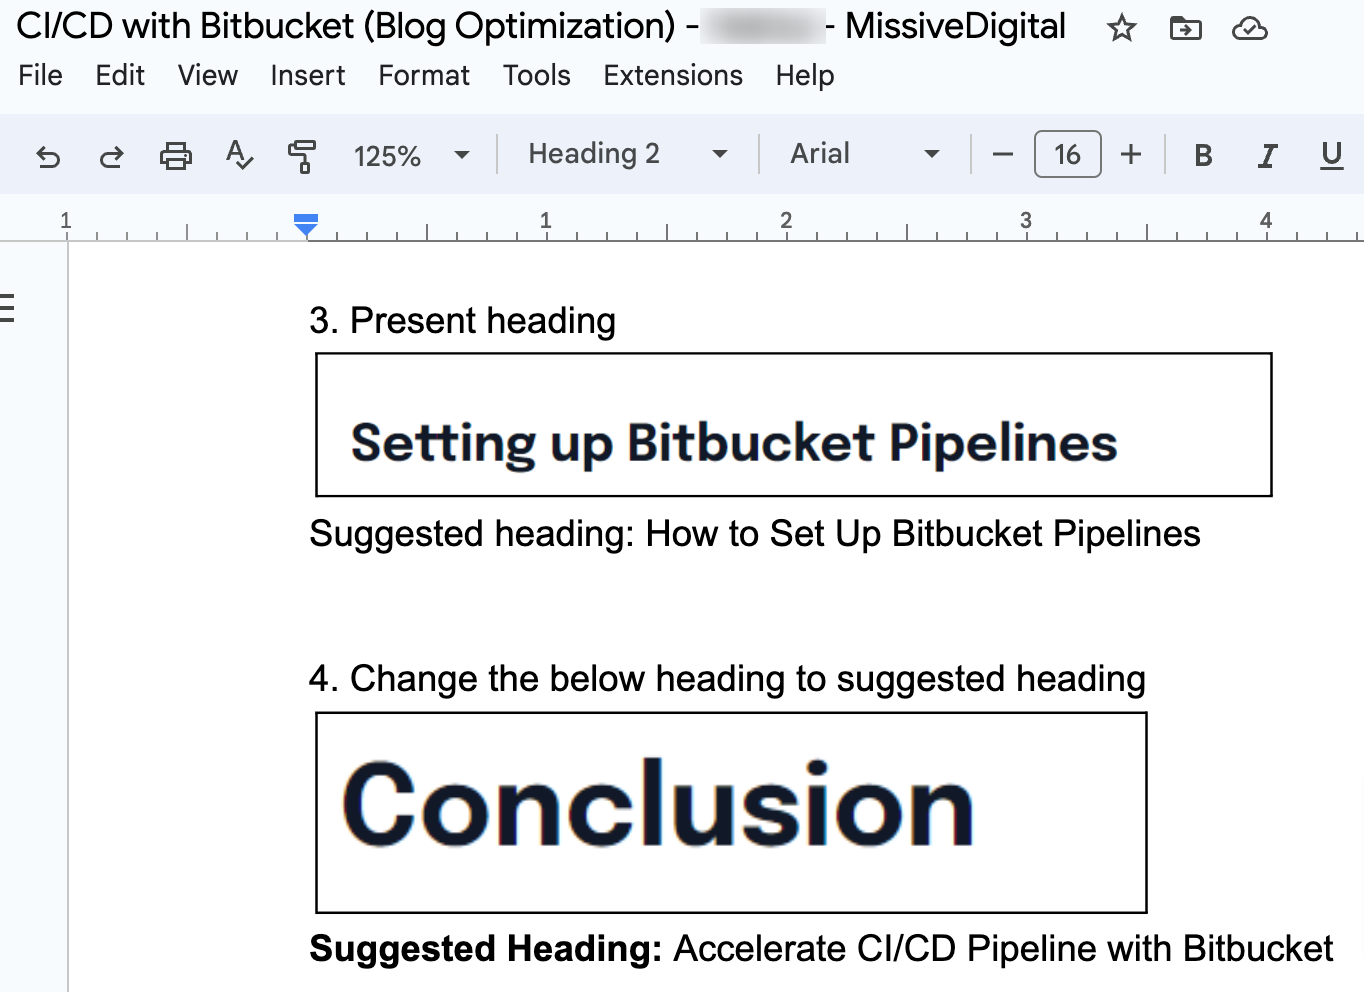Select the Paint format roller icon
Viewport: 1364px width, 992px height.
(301, 156)
